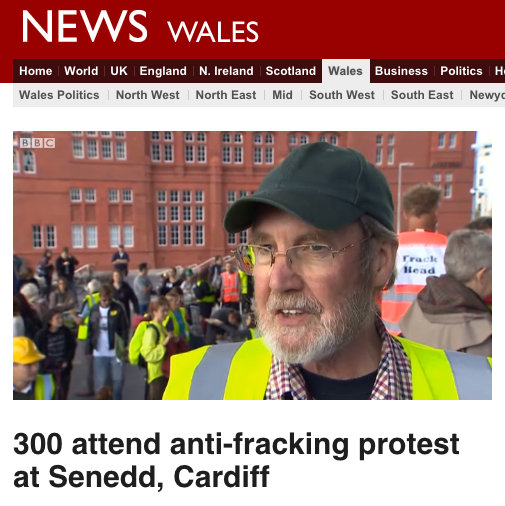The image size is (505, 506).
Task: Open the Mid Wales subsection
Action: click(x=282, y=95)
